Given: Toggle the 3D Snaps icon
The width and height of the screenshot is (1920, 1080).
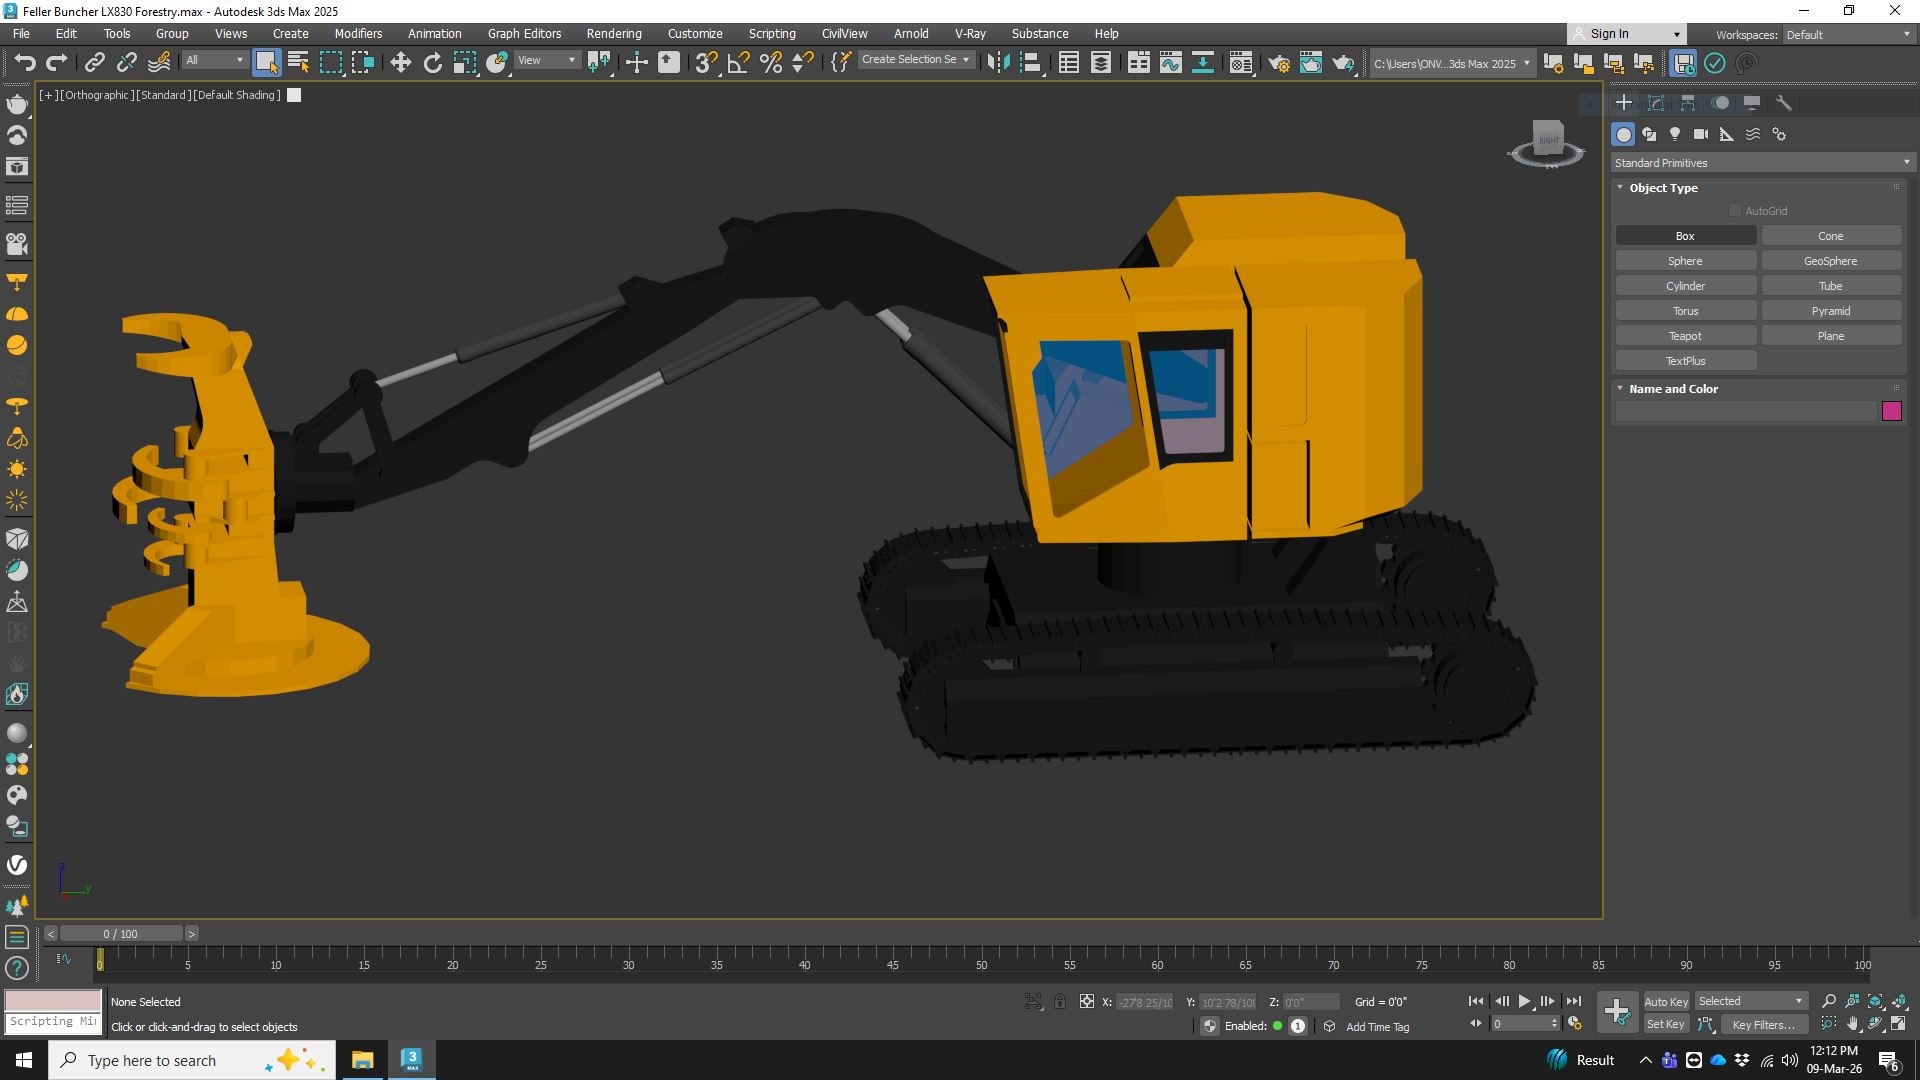Looking at the screenshot, I should (x=706, y=63).
